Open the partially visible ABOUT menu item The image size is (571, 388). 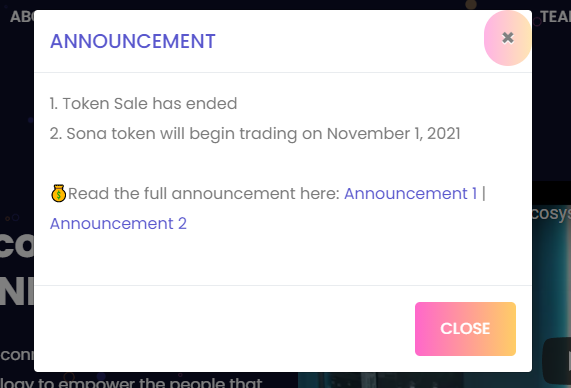point(22,17)
